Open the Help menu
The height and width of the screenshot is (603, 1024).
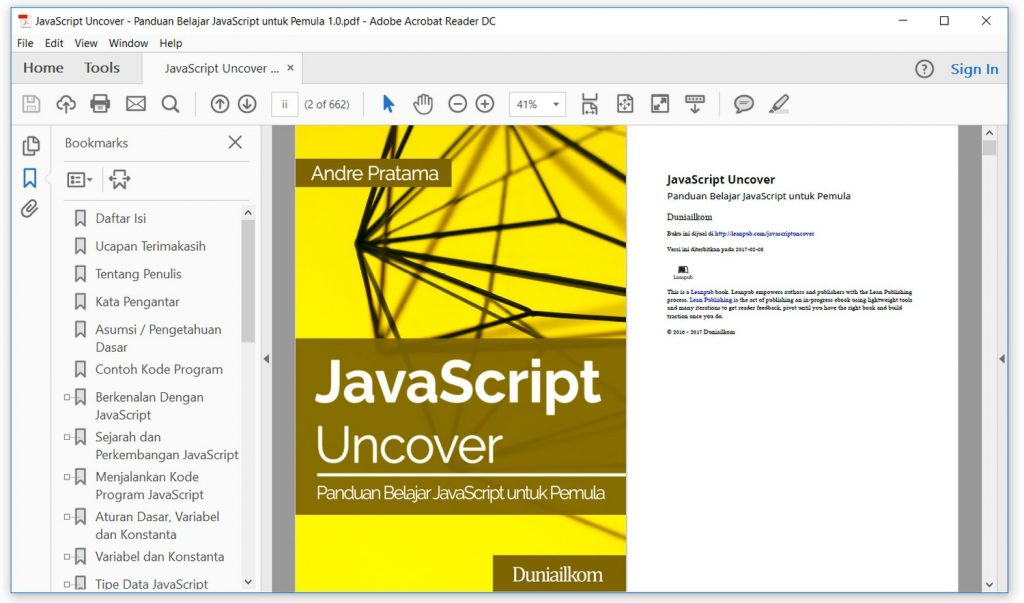click(x=170, y=43)
